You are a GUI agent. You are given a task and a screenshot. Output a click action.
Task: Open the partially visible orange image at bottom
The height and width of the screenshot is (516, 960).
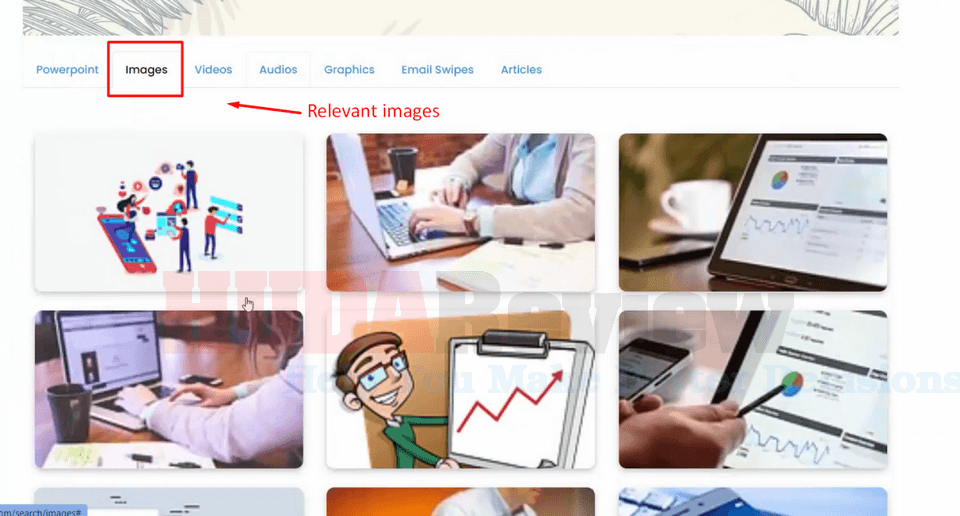(x=460, y=502)
